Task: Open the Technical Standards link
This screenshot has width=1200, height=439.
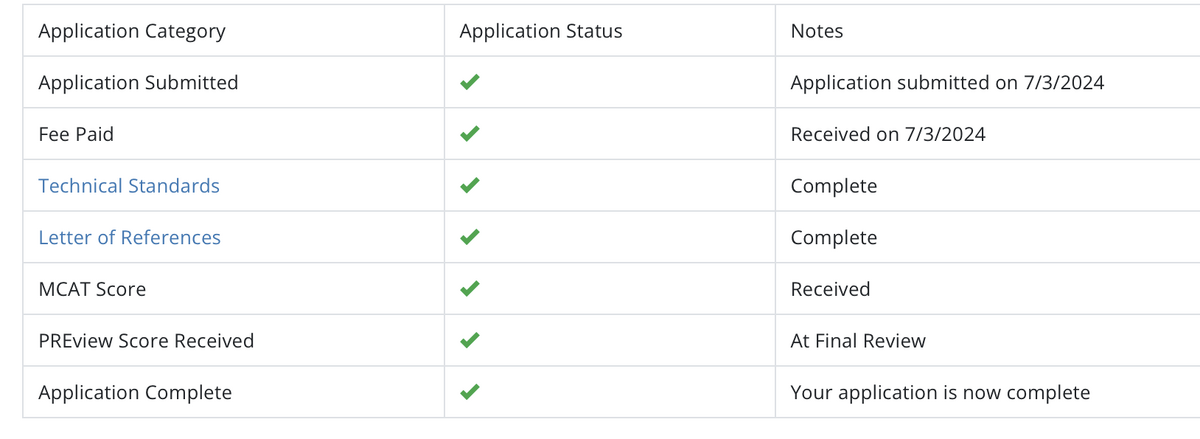Action: click(129, 186)
